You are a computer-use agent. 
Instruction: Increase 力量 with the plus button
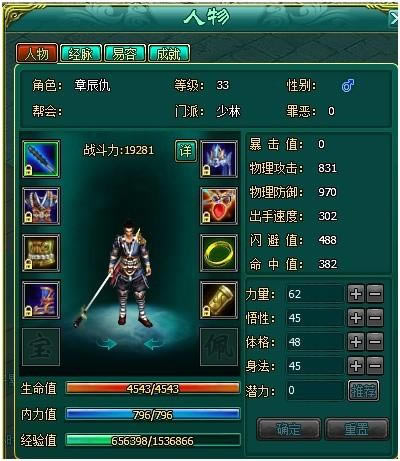[356, 294]
